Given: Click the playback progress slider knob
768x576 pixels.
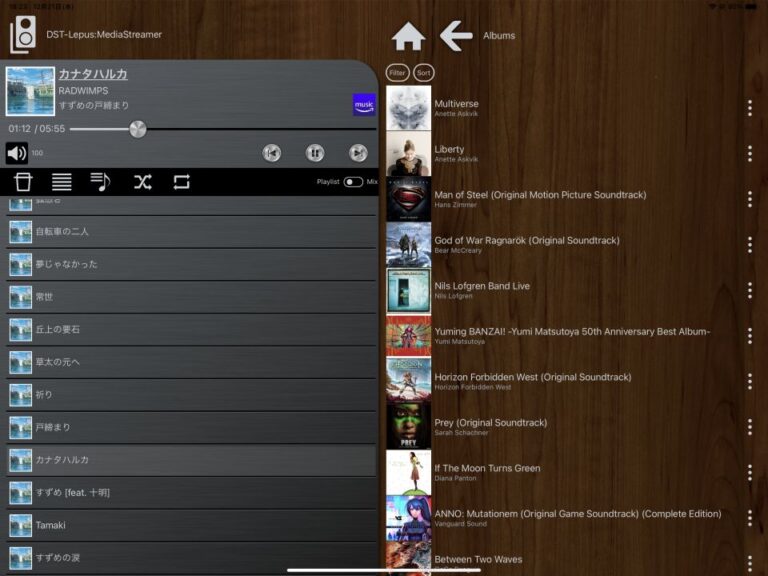Looking at the screenshot, I should tap(138, 129).
